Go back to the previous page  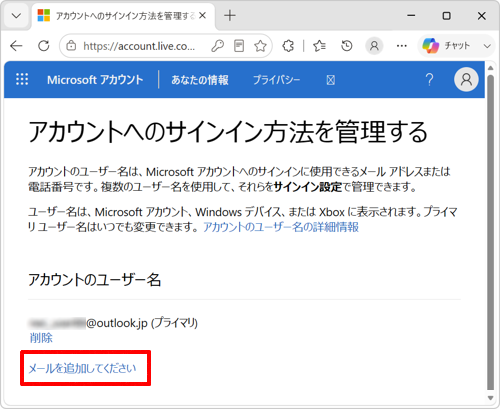click(16, 46)
